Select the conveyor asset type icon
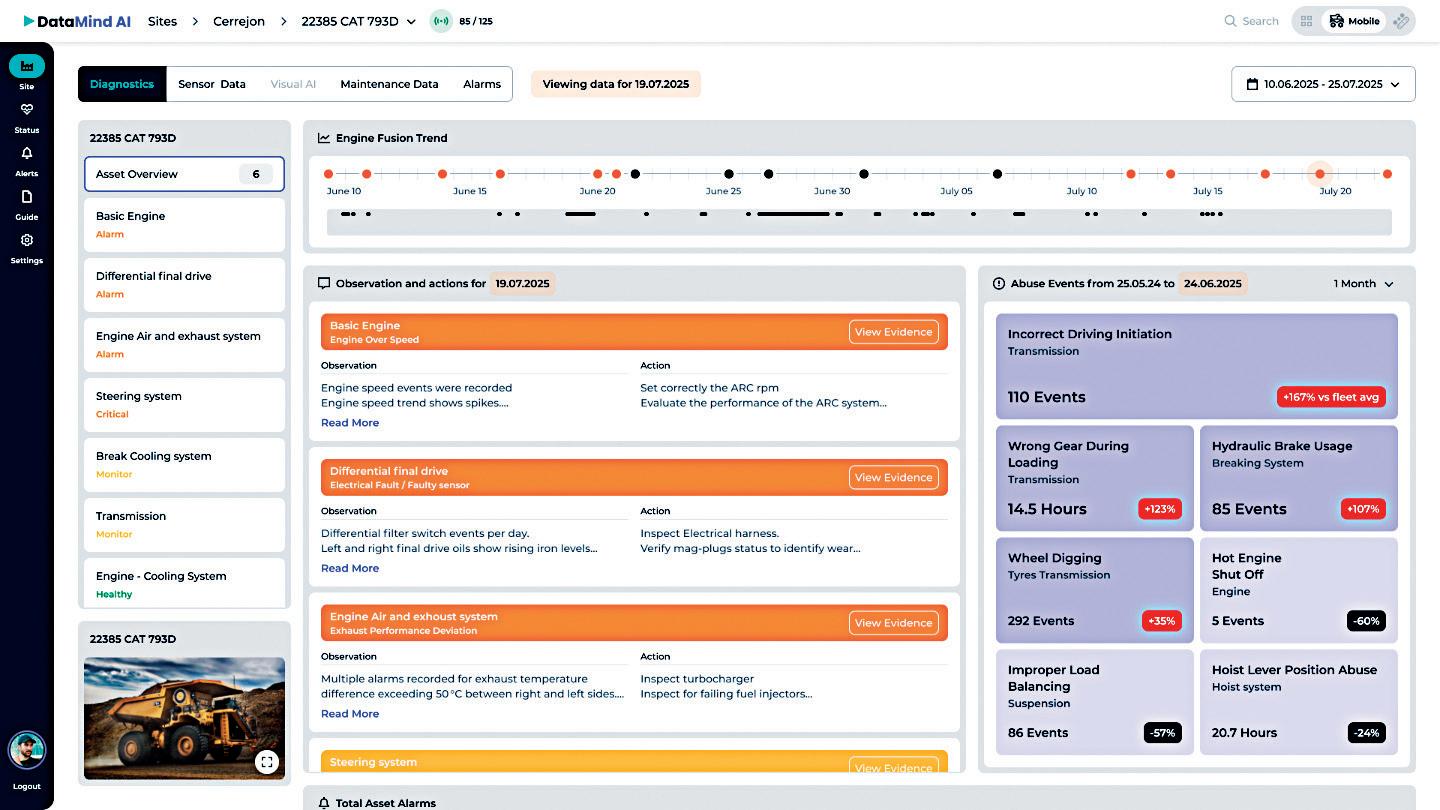1440x810 pixels. point(1401,21)
